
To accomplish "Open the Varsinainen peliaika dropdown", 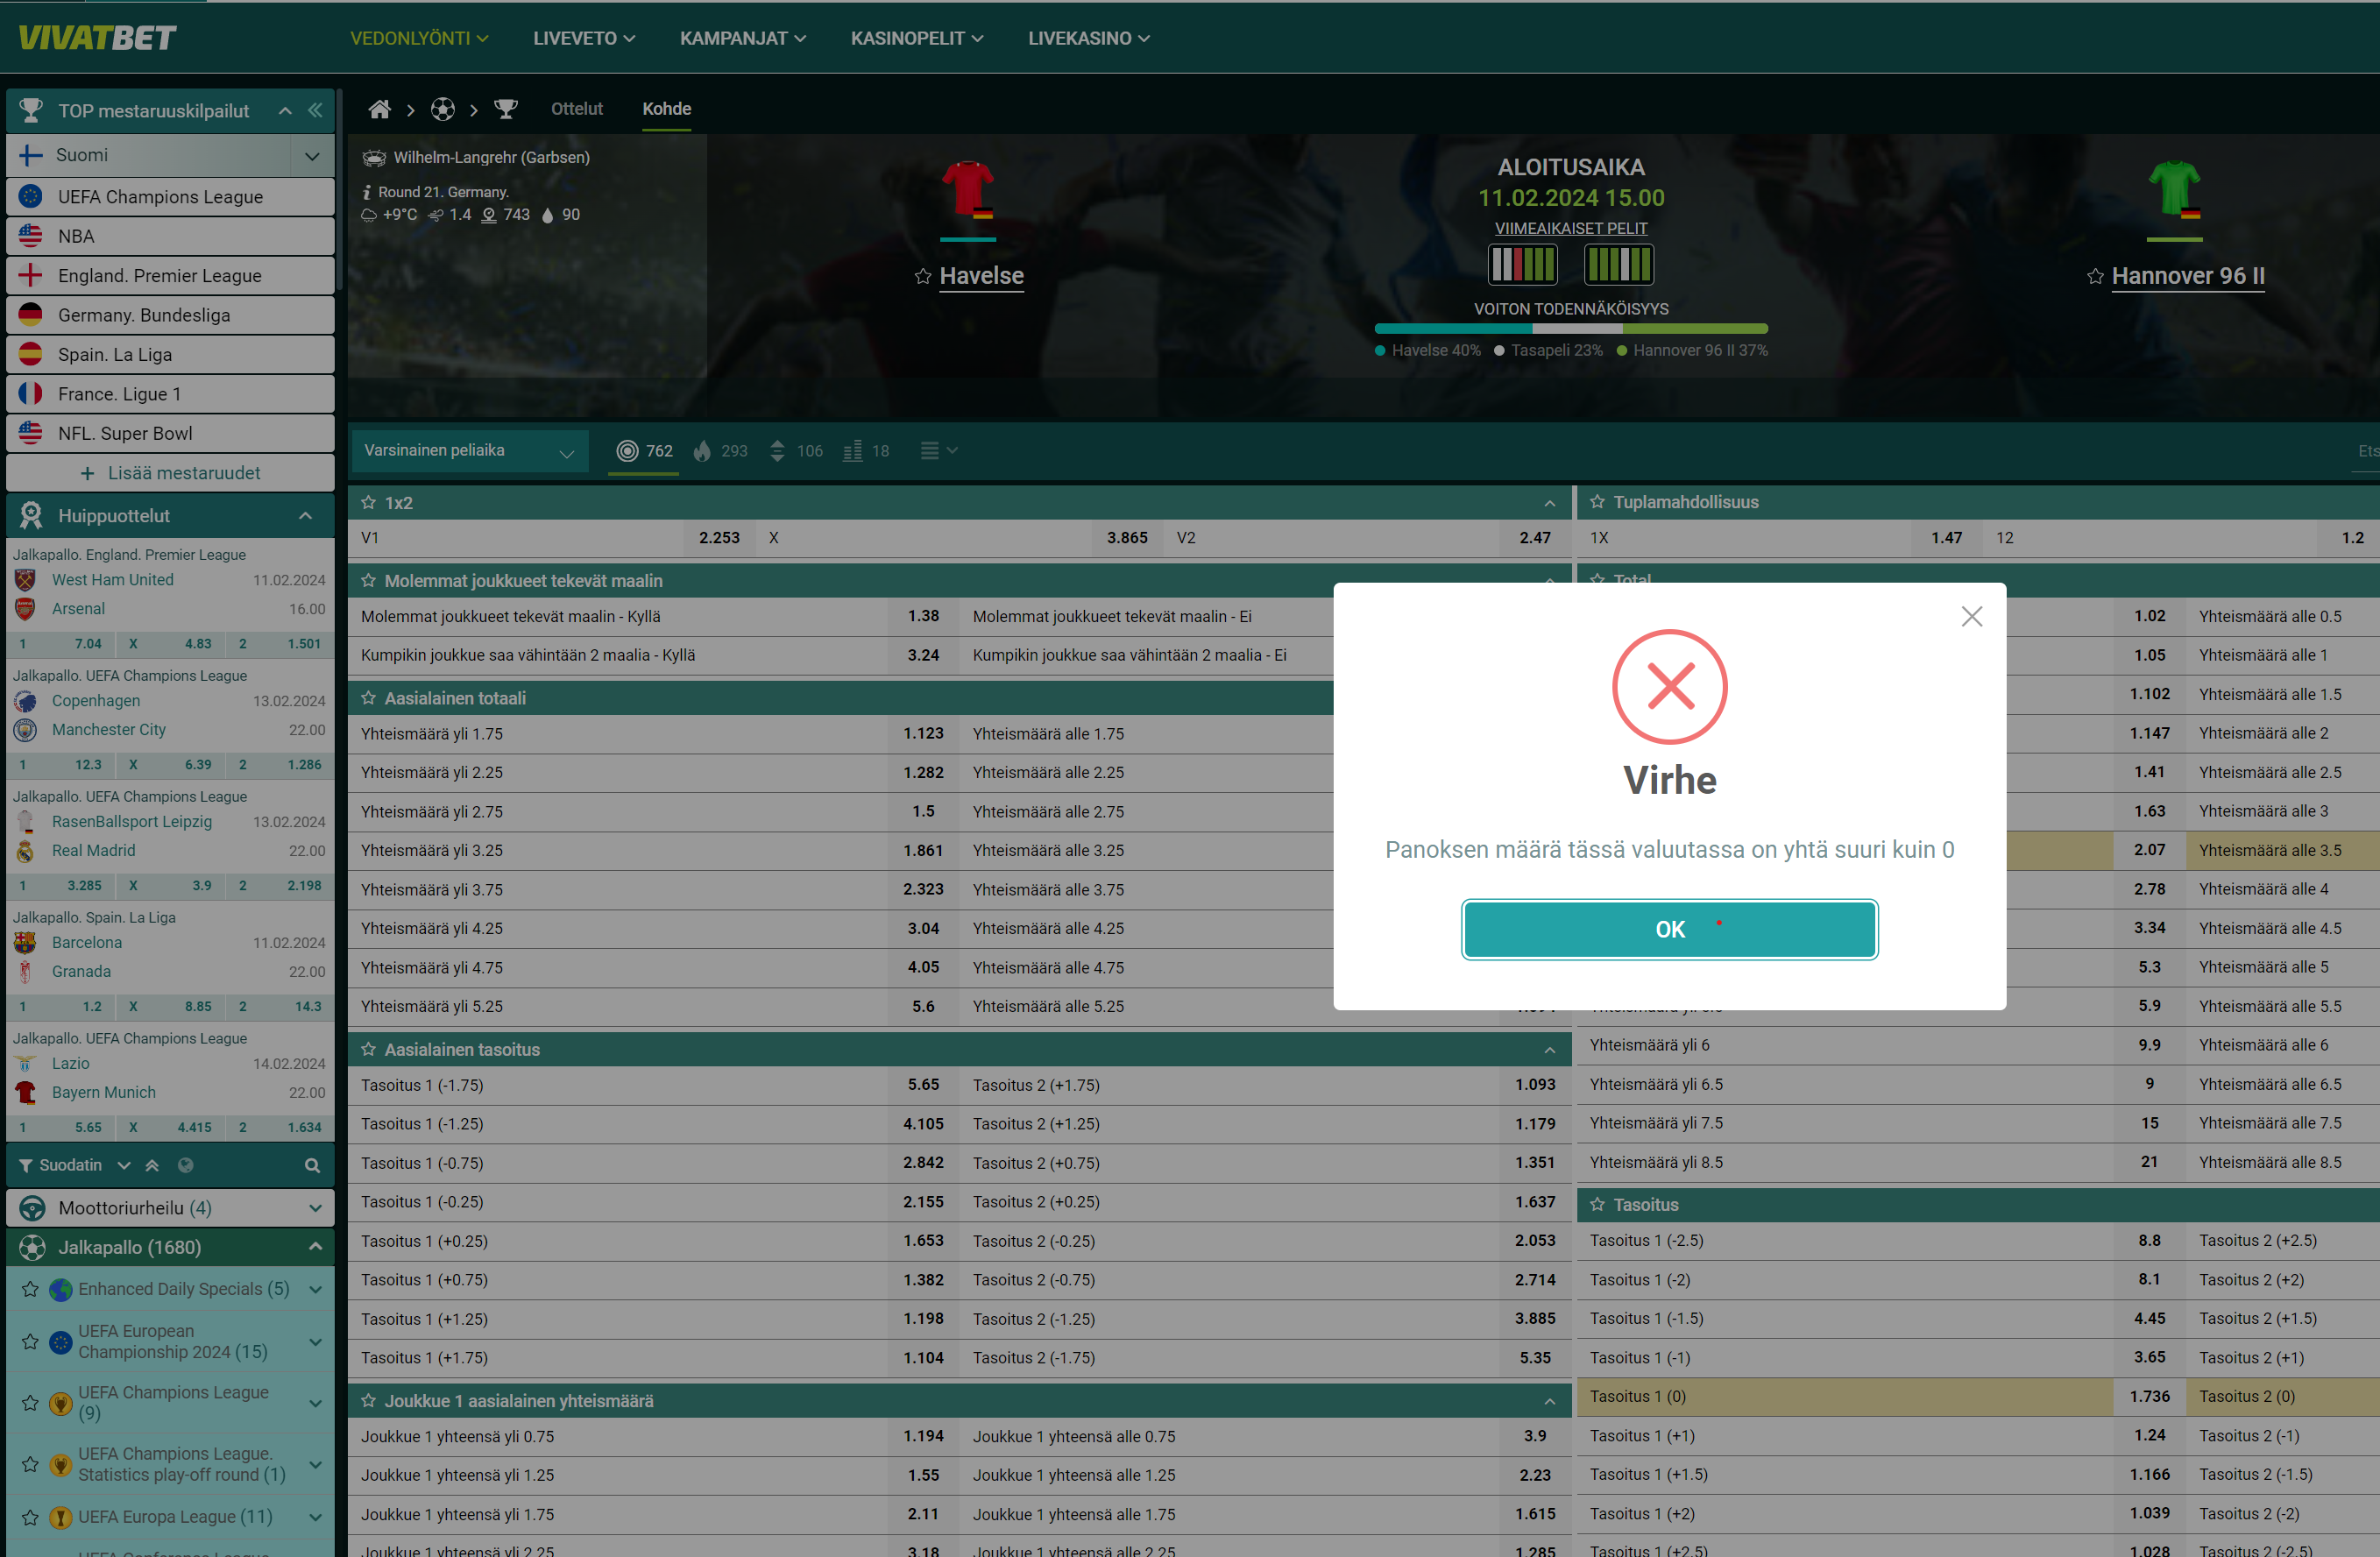I will coord(468,451).
